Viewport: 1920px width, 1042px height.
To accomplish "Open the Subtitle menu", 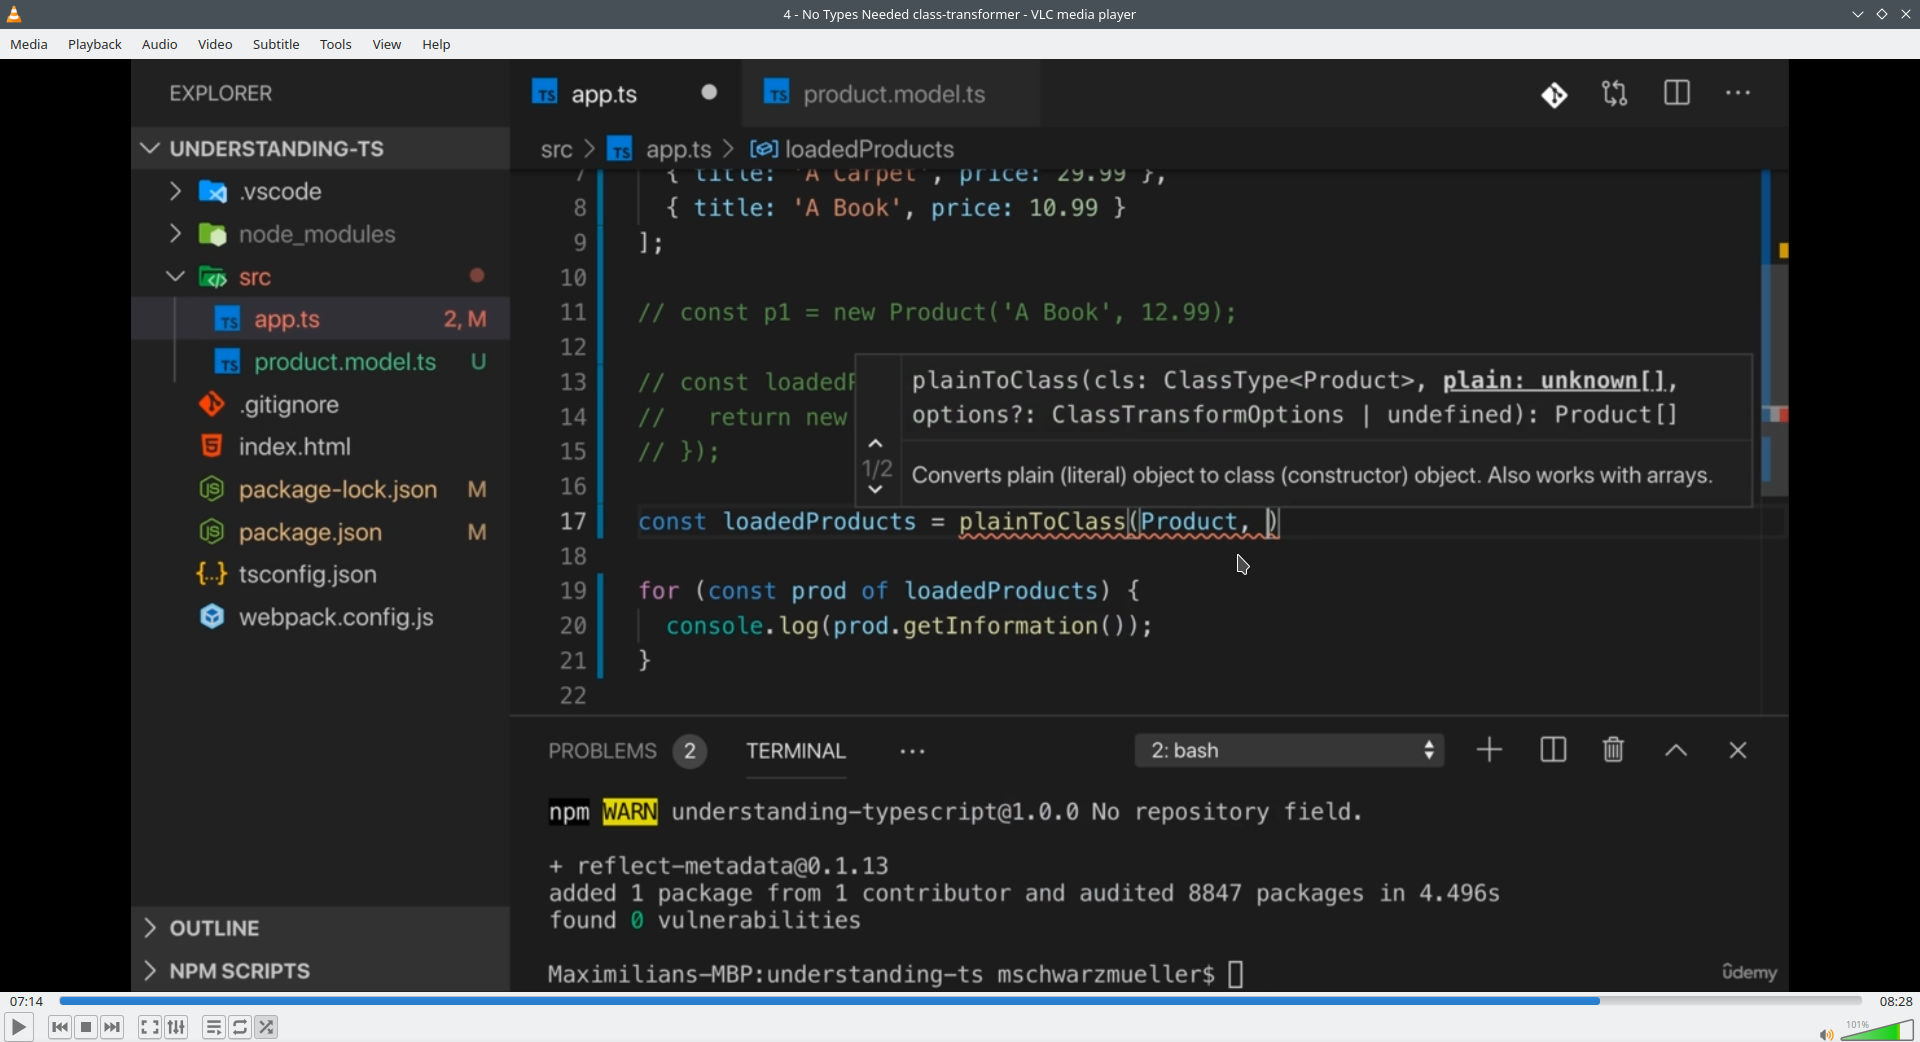I will (276, 44).
